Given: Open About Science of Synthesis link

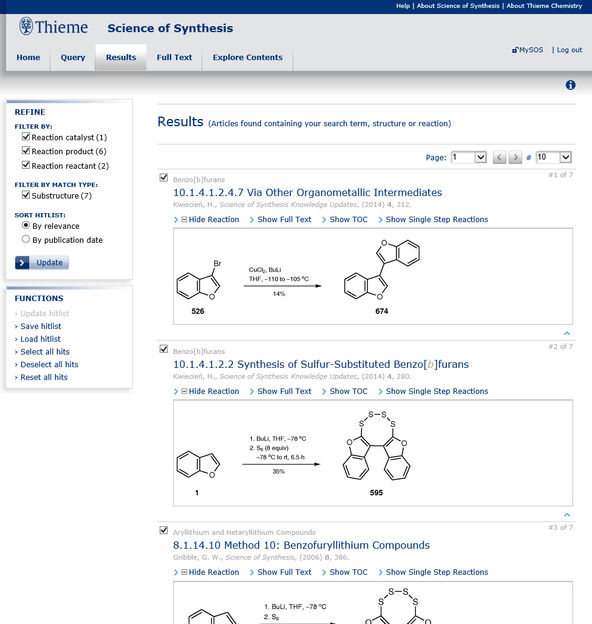Looking at the screenshot, I should 458,6.
